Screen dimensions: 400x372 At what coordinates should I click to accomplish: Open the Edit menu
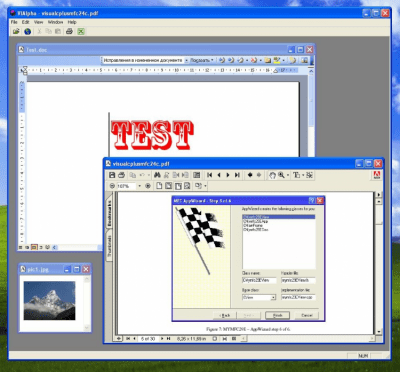click(x=26, y=22)
